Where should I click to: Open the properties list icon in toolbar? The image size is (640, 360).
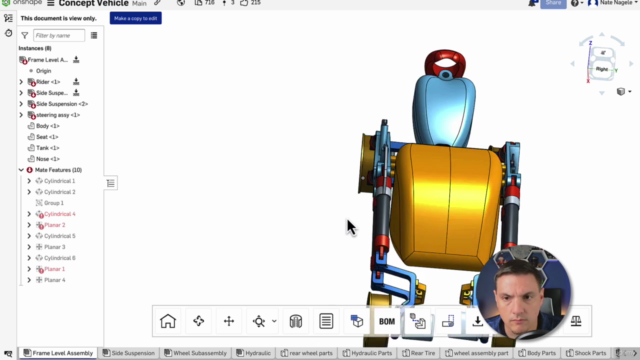point(326,321)
